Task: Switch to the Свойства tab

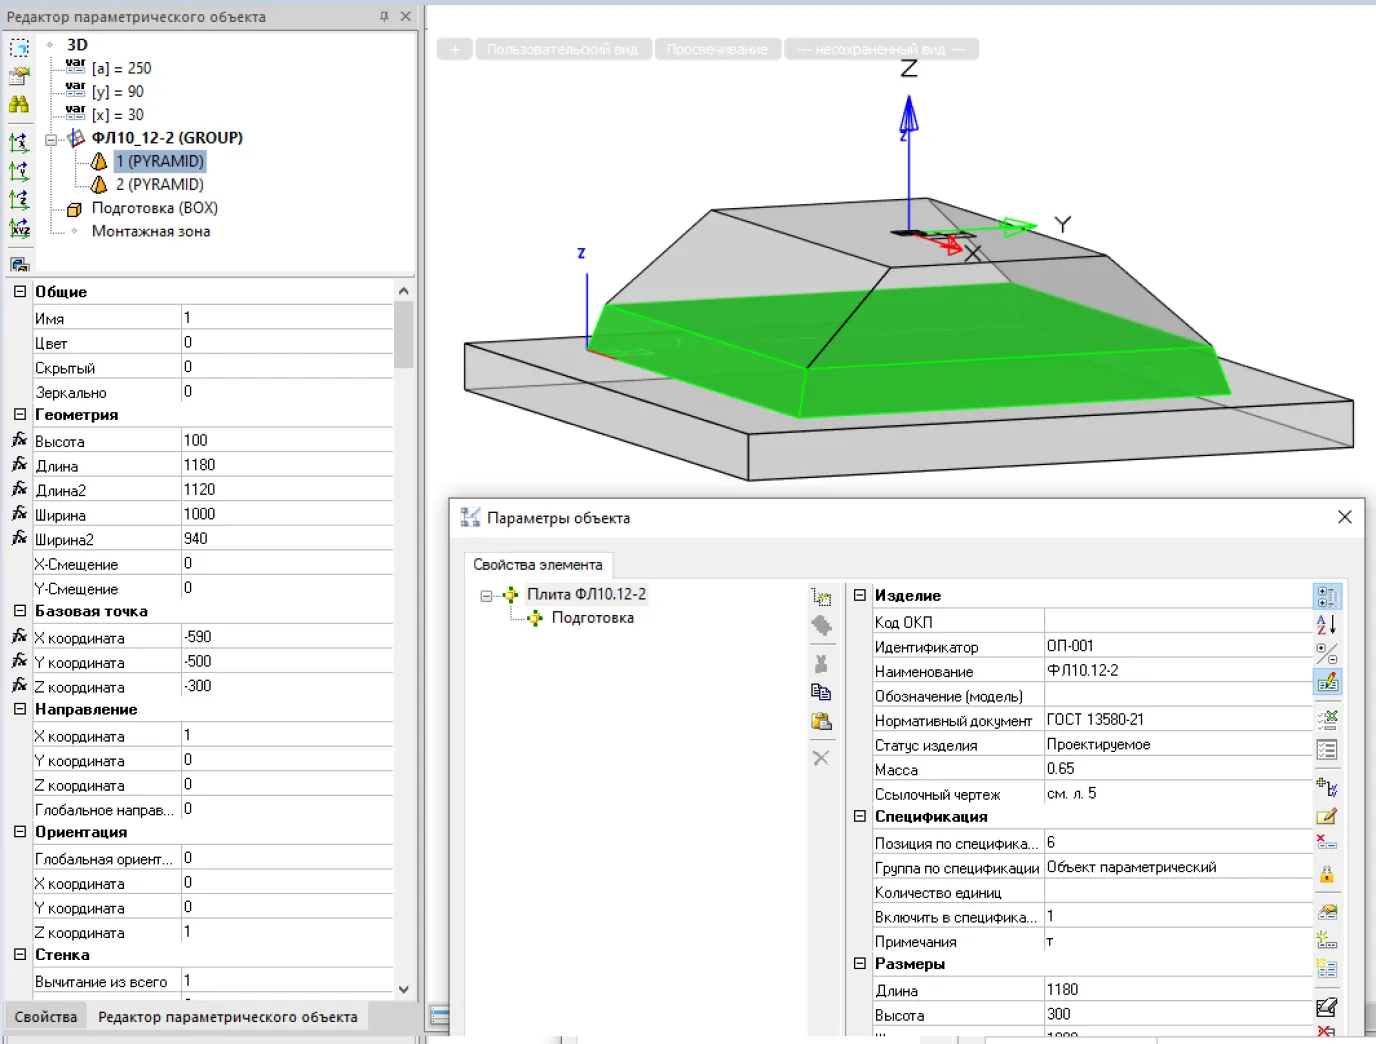Action: pyautogui.click(x=45, y=1017)
